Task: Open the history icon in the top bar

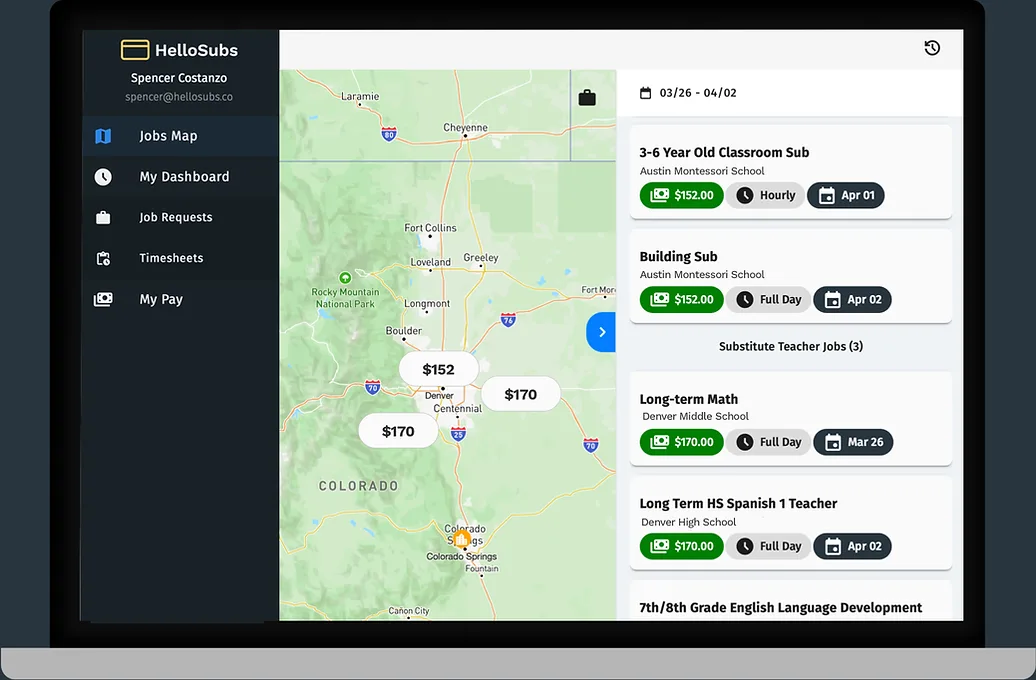Action: tap(932, 48)
